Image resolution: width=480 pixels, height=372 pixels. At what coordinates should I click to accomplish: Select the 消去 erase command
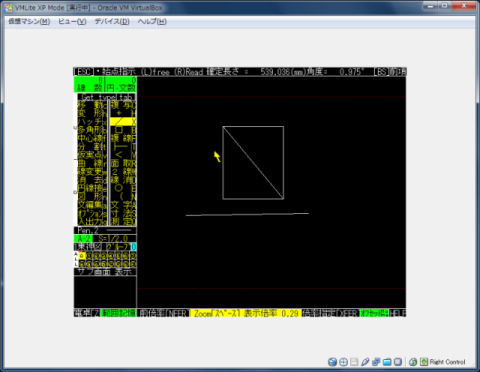(92, 180)
